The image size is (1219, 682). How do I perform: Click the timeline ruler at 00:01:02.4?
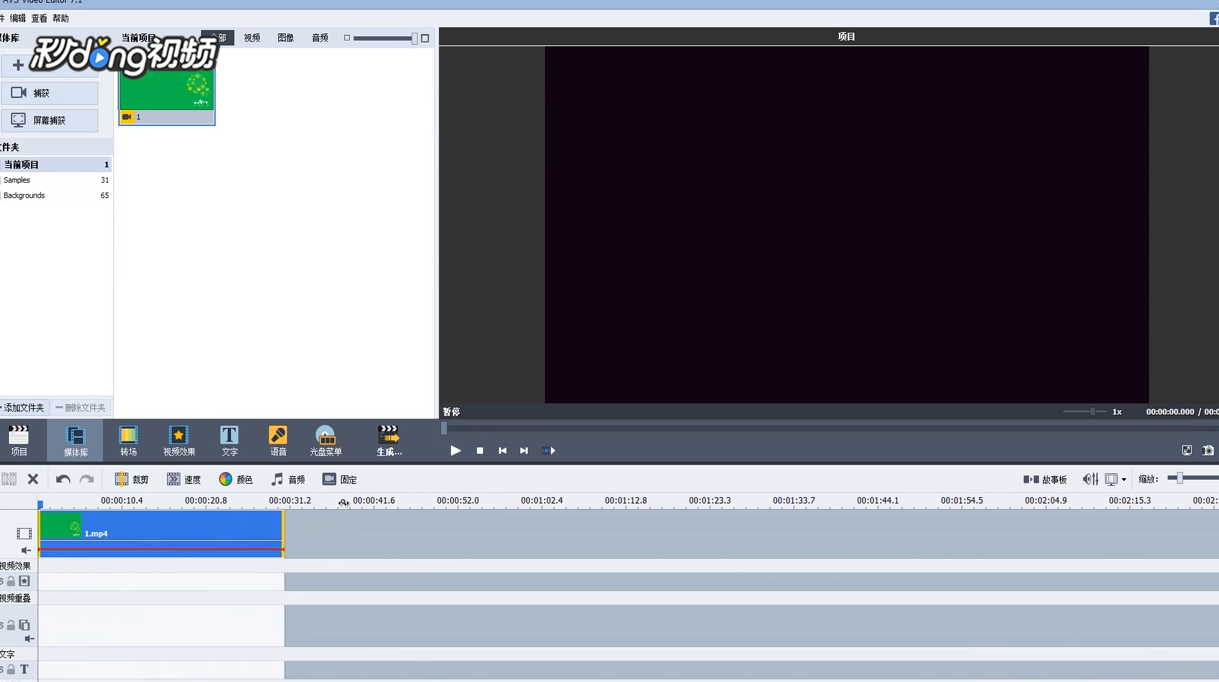tap(541, 501)
